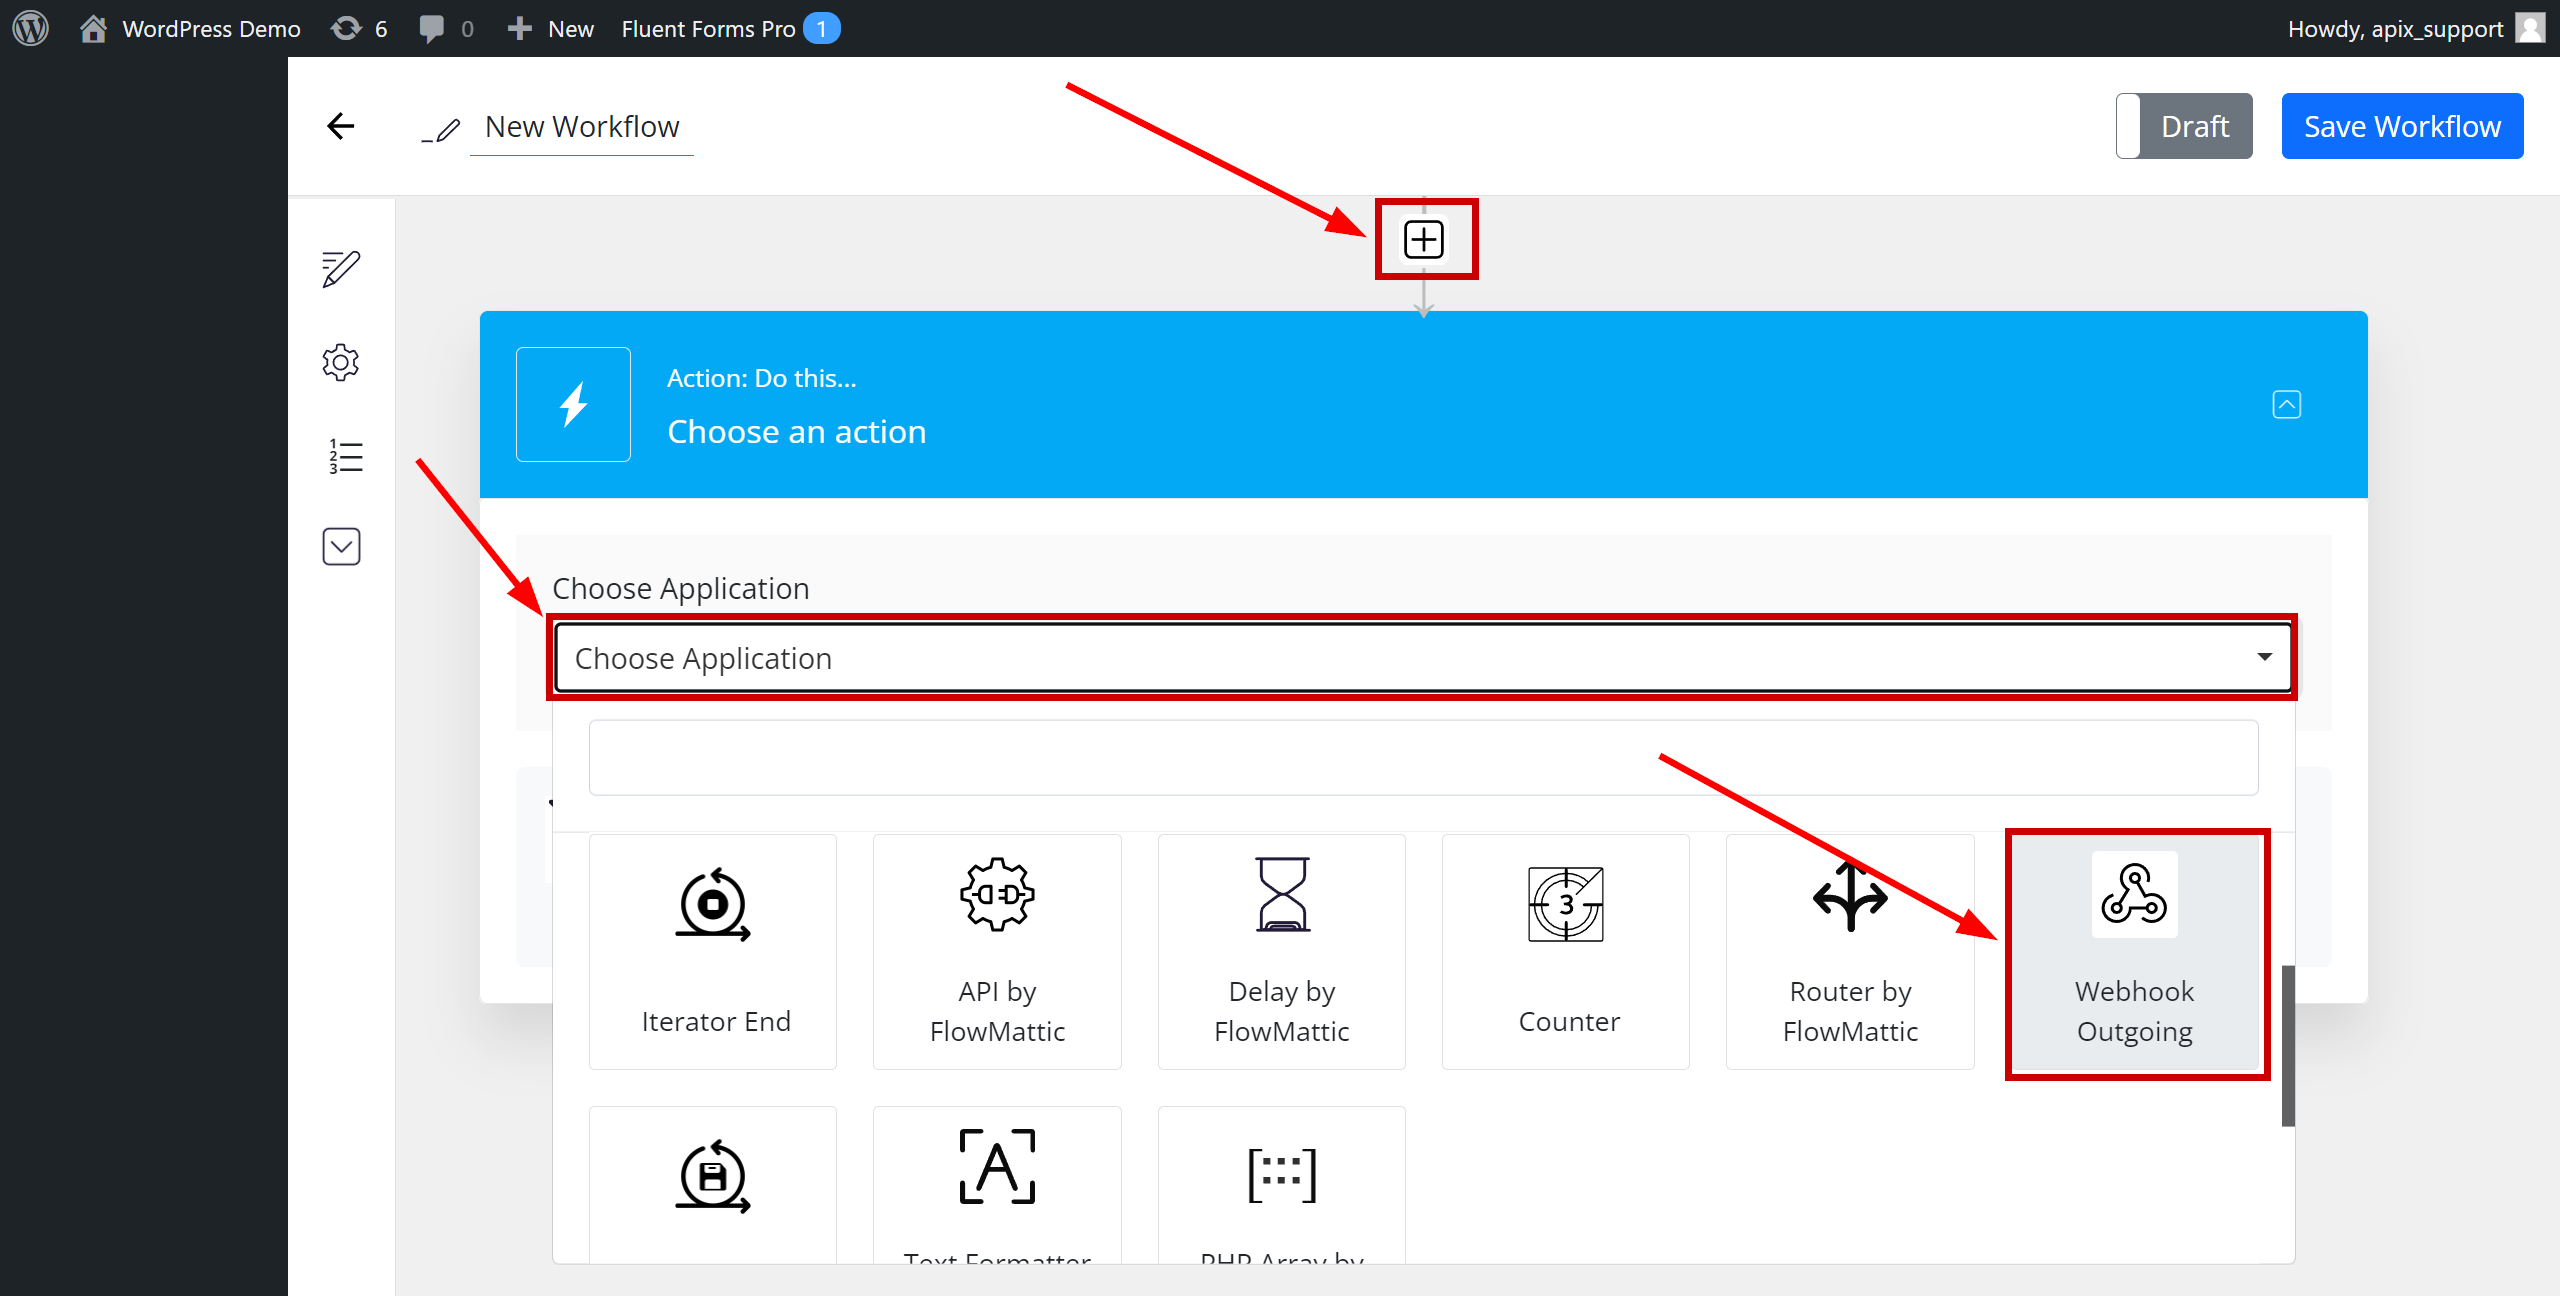The height and width of the screenshot is (1296, 2560).
Task: Select the PHP Array tile
Action: click(x=1282, y=1184)
